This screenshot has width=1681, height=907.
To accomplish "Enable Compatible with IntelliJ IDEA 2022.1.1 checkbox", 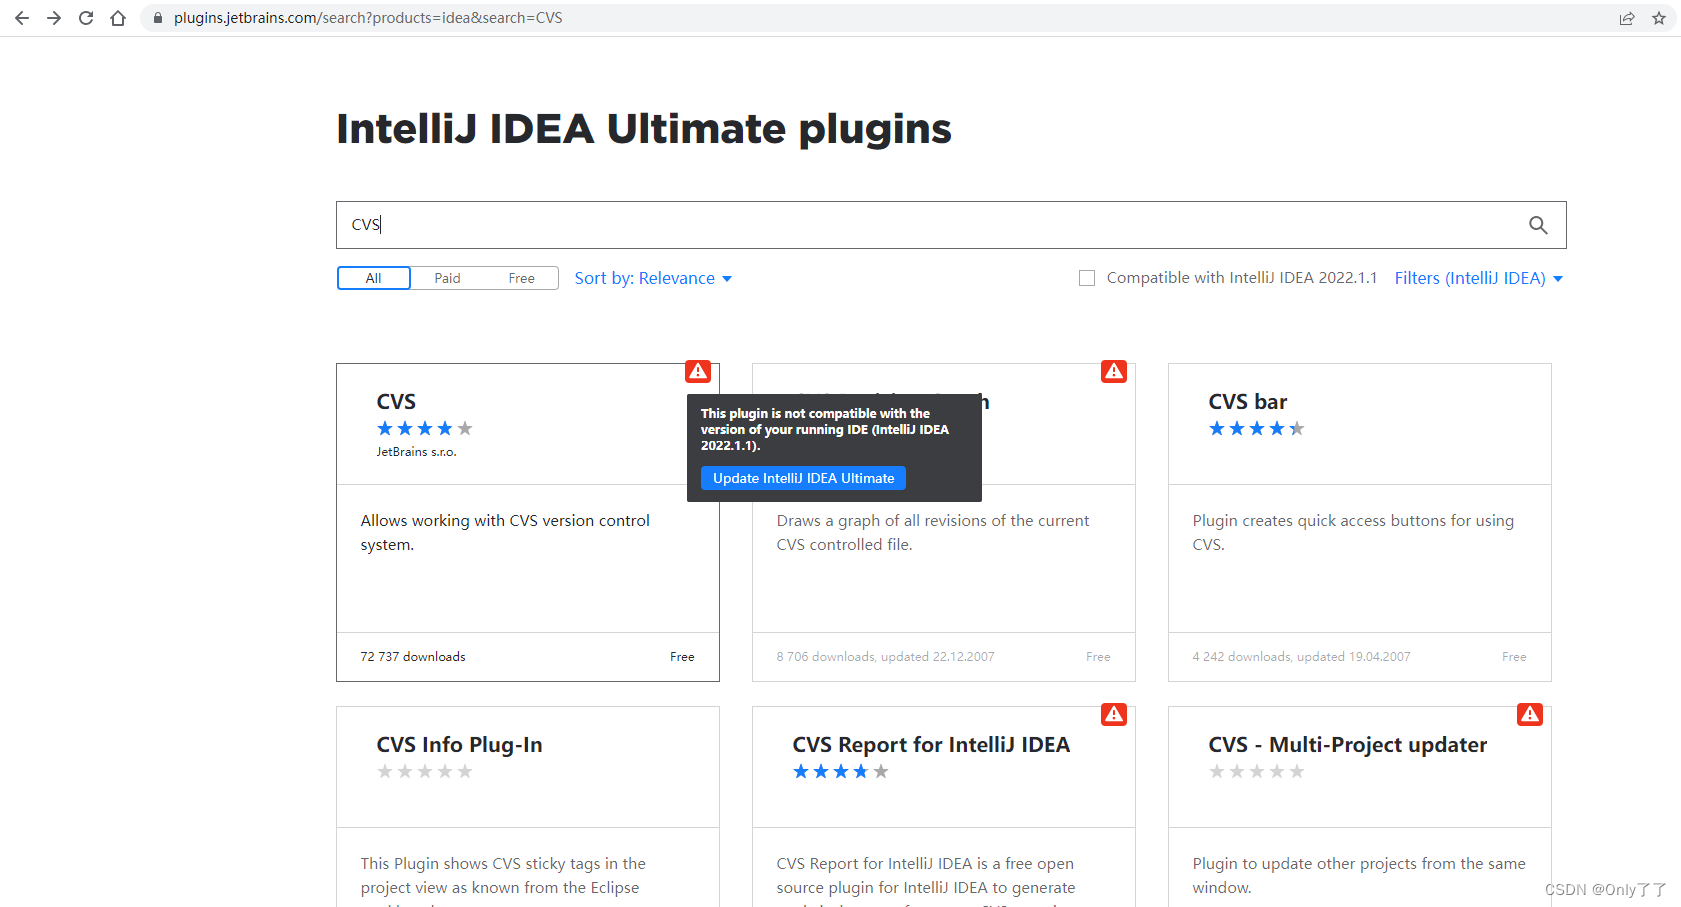I will pyautogui.click(x=1087, y=278).
